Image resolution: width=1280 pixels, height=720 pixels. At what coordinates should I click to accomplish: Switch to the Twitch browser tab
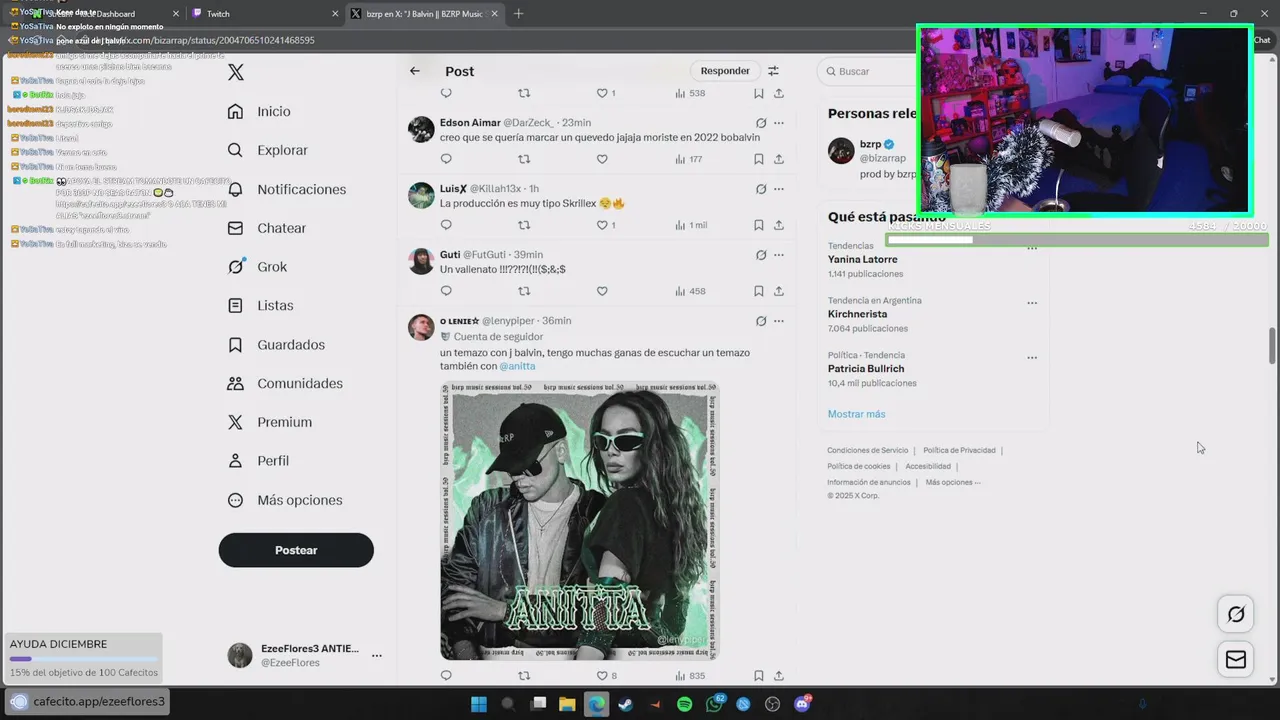[265, 14]
